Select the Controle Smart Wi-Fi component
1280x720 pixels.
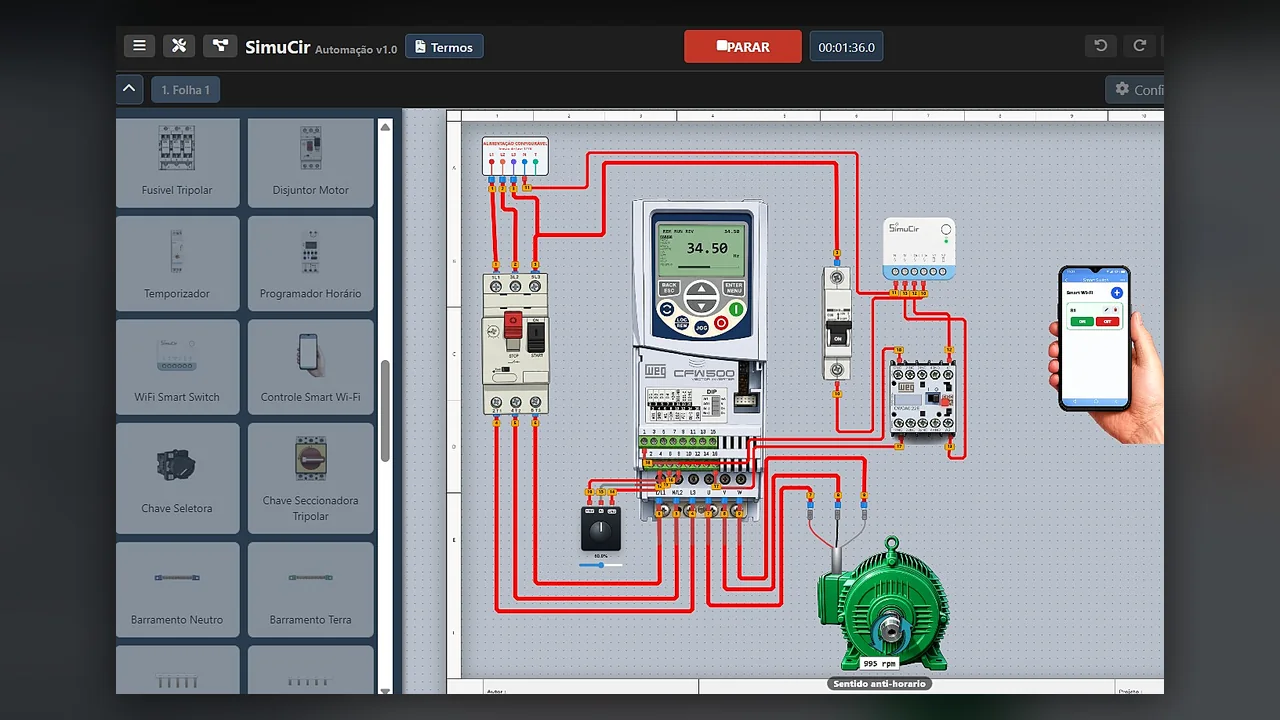311,367
